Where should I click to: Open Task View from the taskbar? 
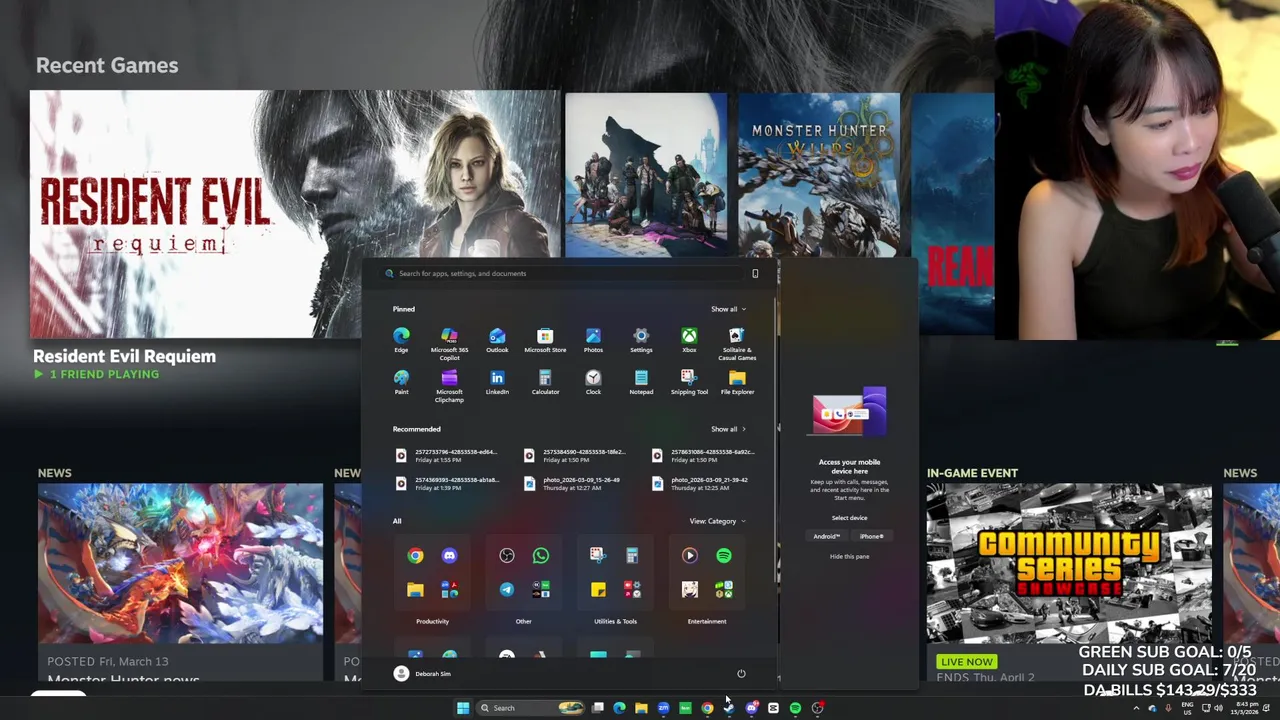tap(597, 708)
